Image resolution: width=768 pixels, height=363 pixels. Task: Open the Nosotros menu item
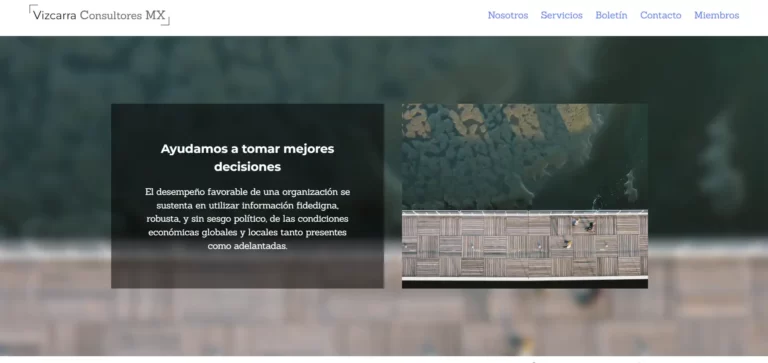point(508,15)
